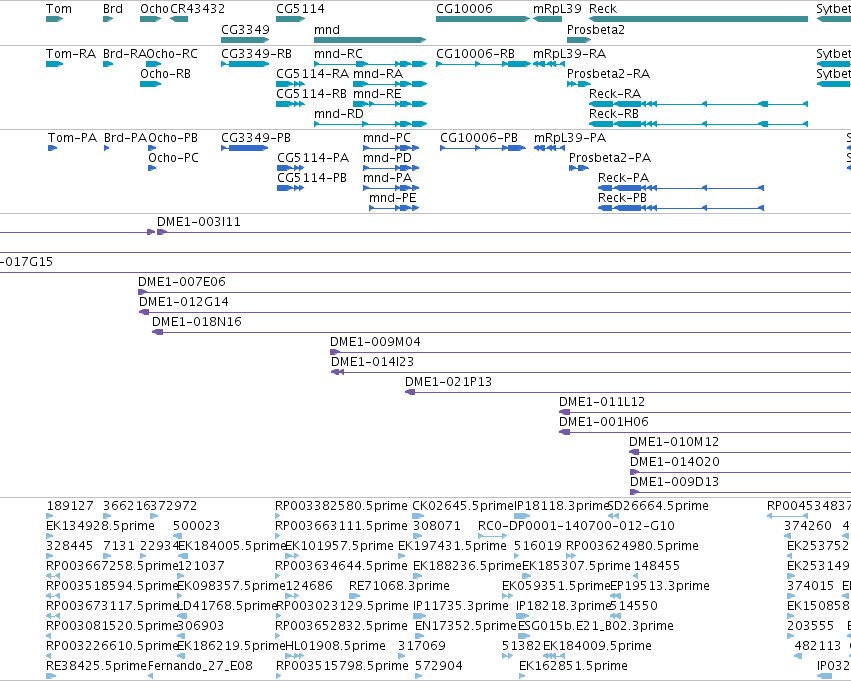Select BAC clone DME1-012G14
851x681 pixels.
click(x=495, y=313)
